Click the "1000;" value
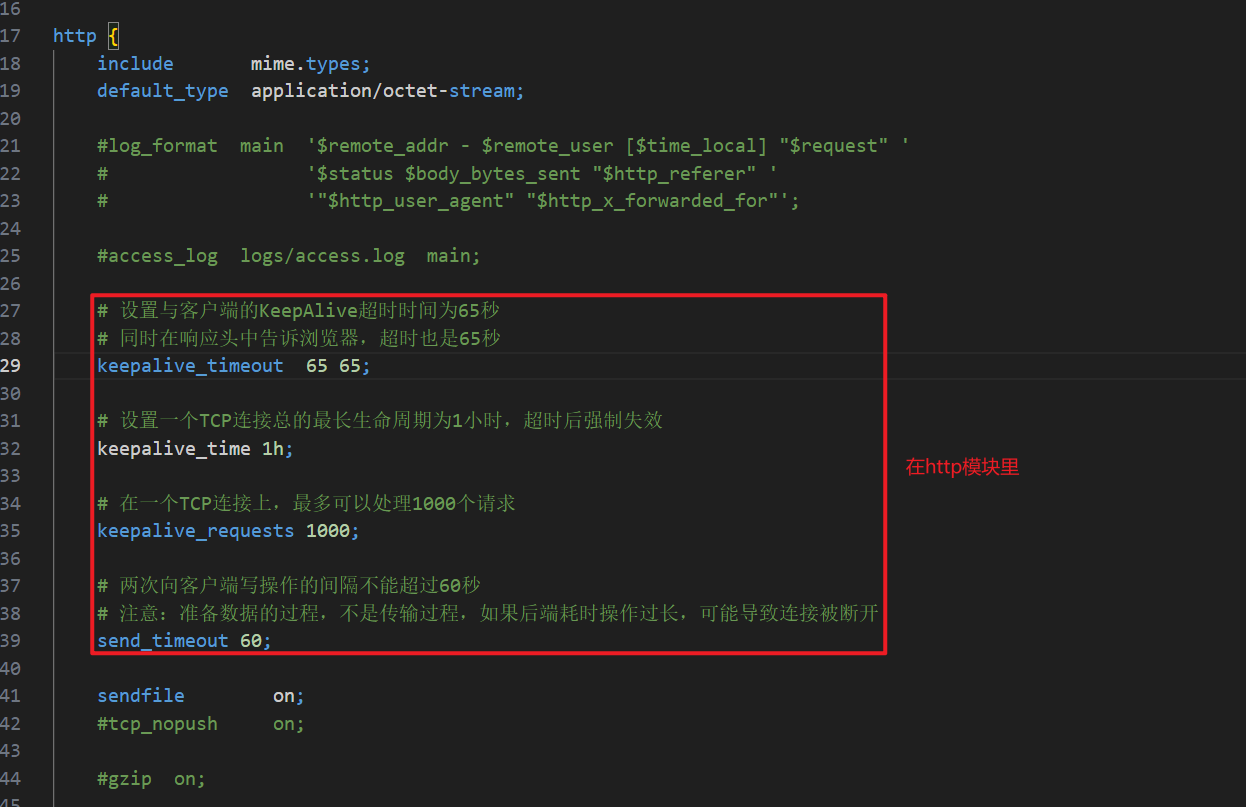This screenshot has height=807, width=1246. (x=333, y=531)
